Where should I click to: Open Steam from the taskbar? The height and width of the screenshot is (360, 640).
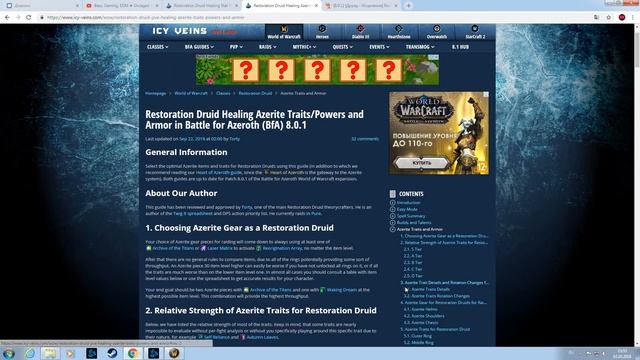112,353
